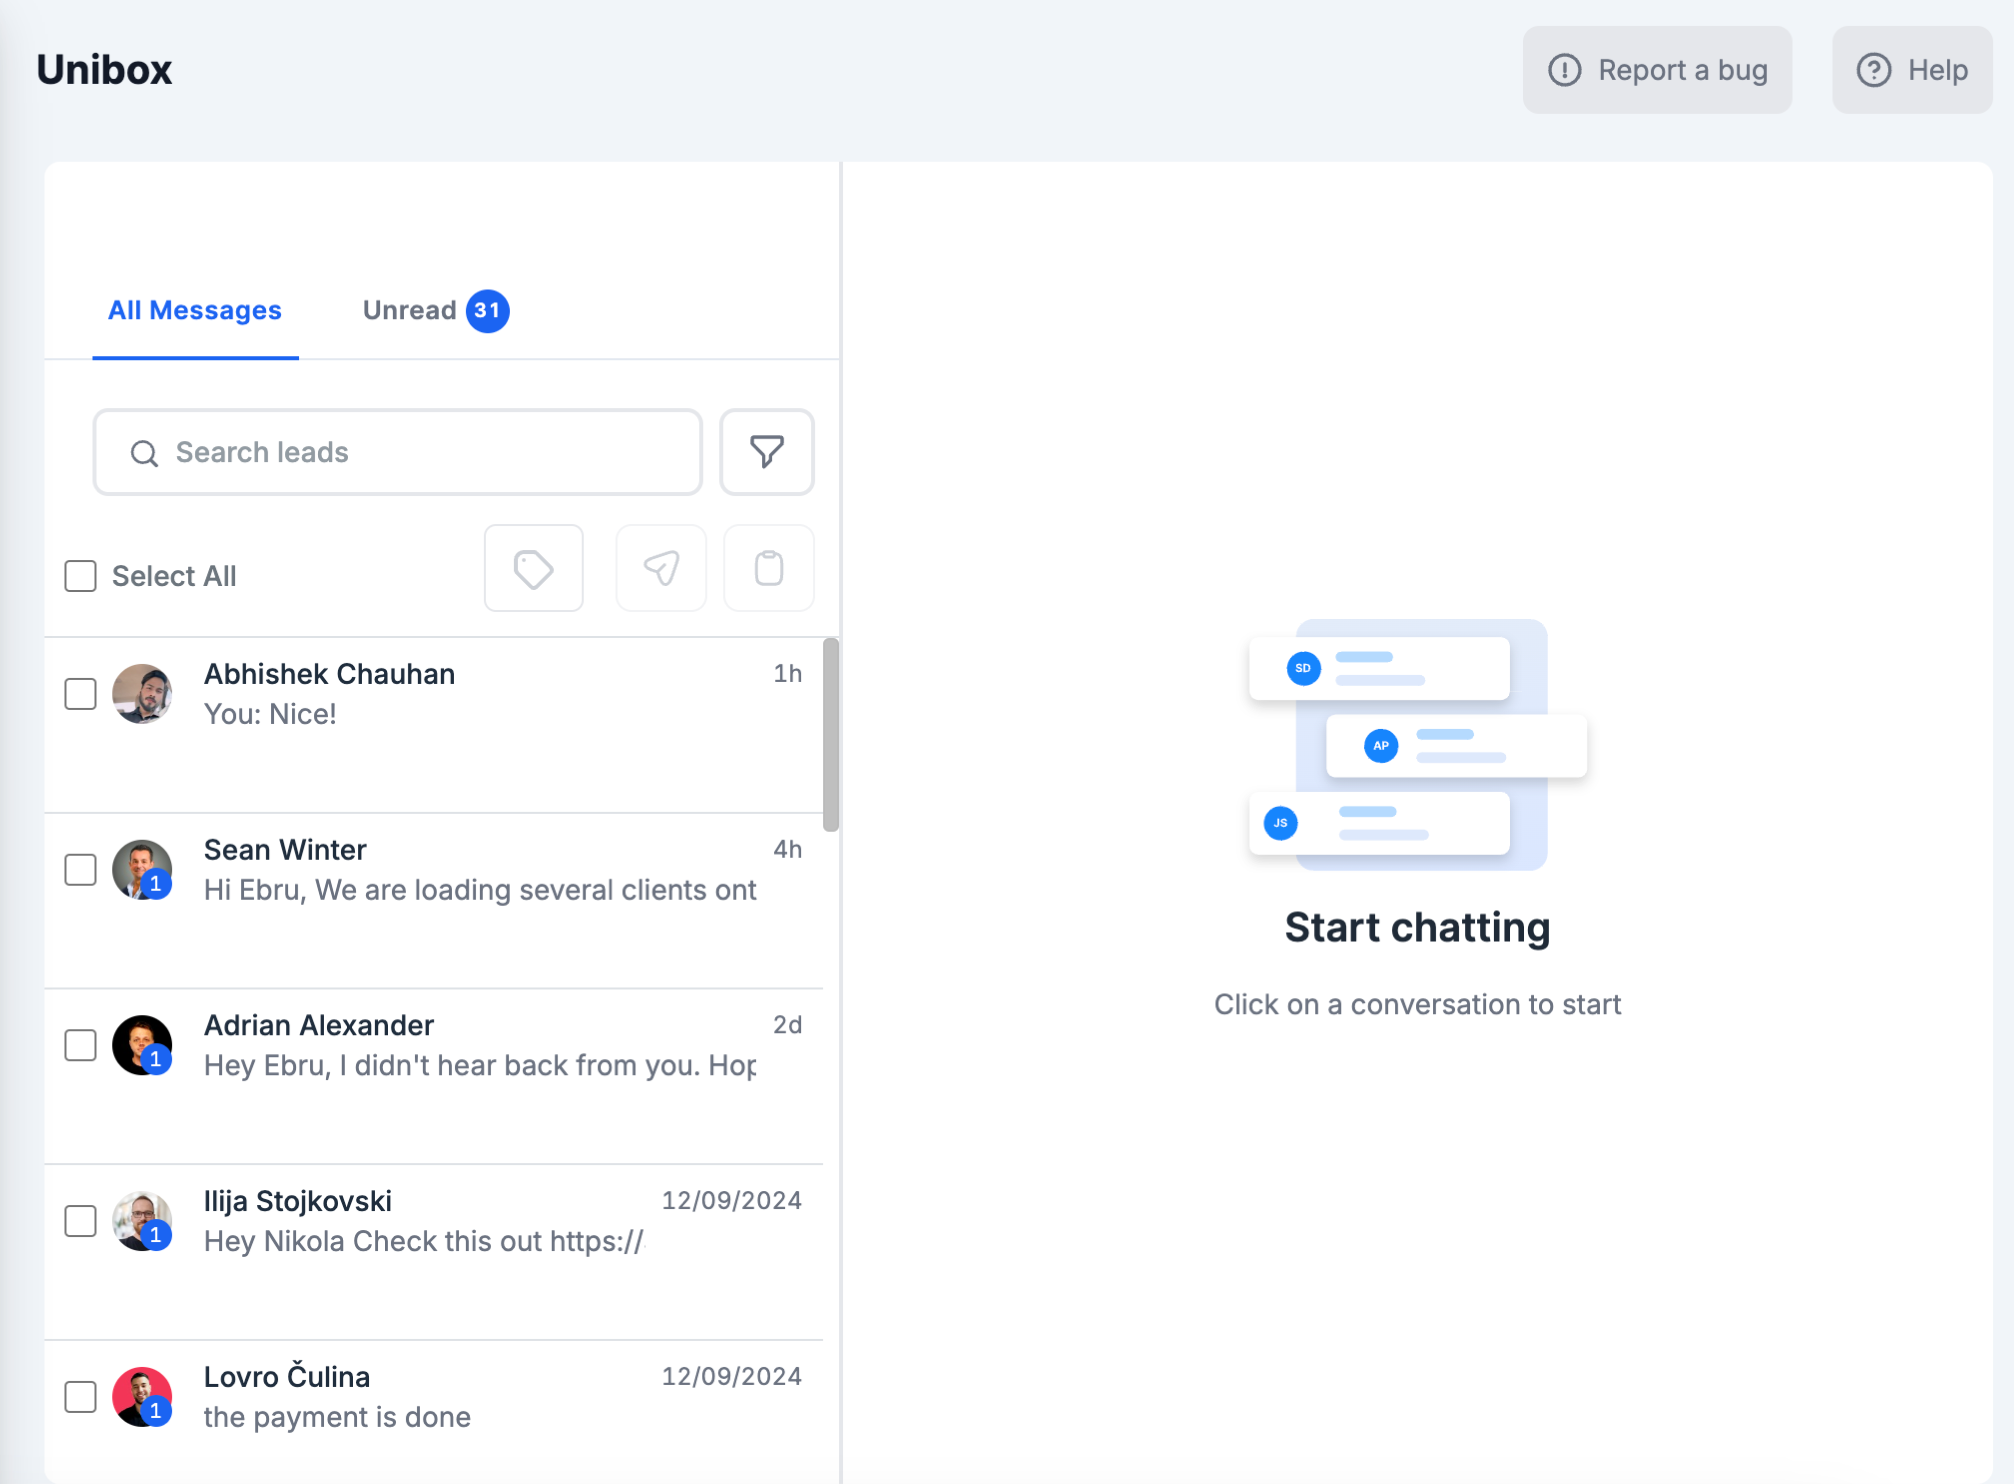
Task: Open Abhishek Chauhan's avatar
Action: tap(142, 694)
